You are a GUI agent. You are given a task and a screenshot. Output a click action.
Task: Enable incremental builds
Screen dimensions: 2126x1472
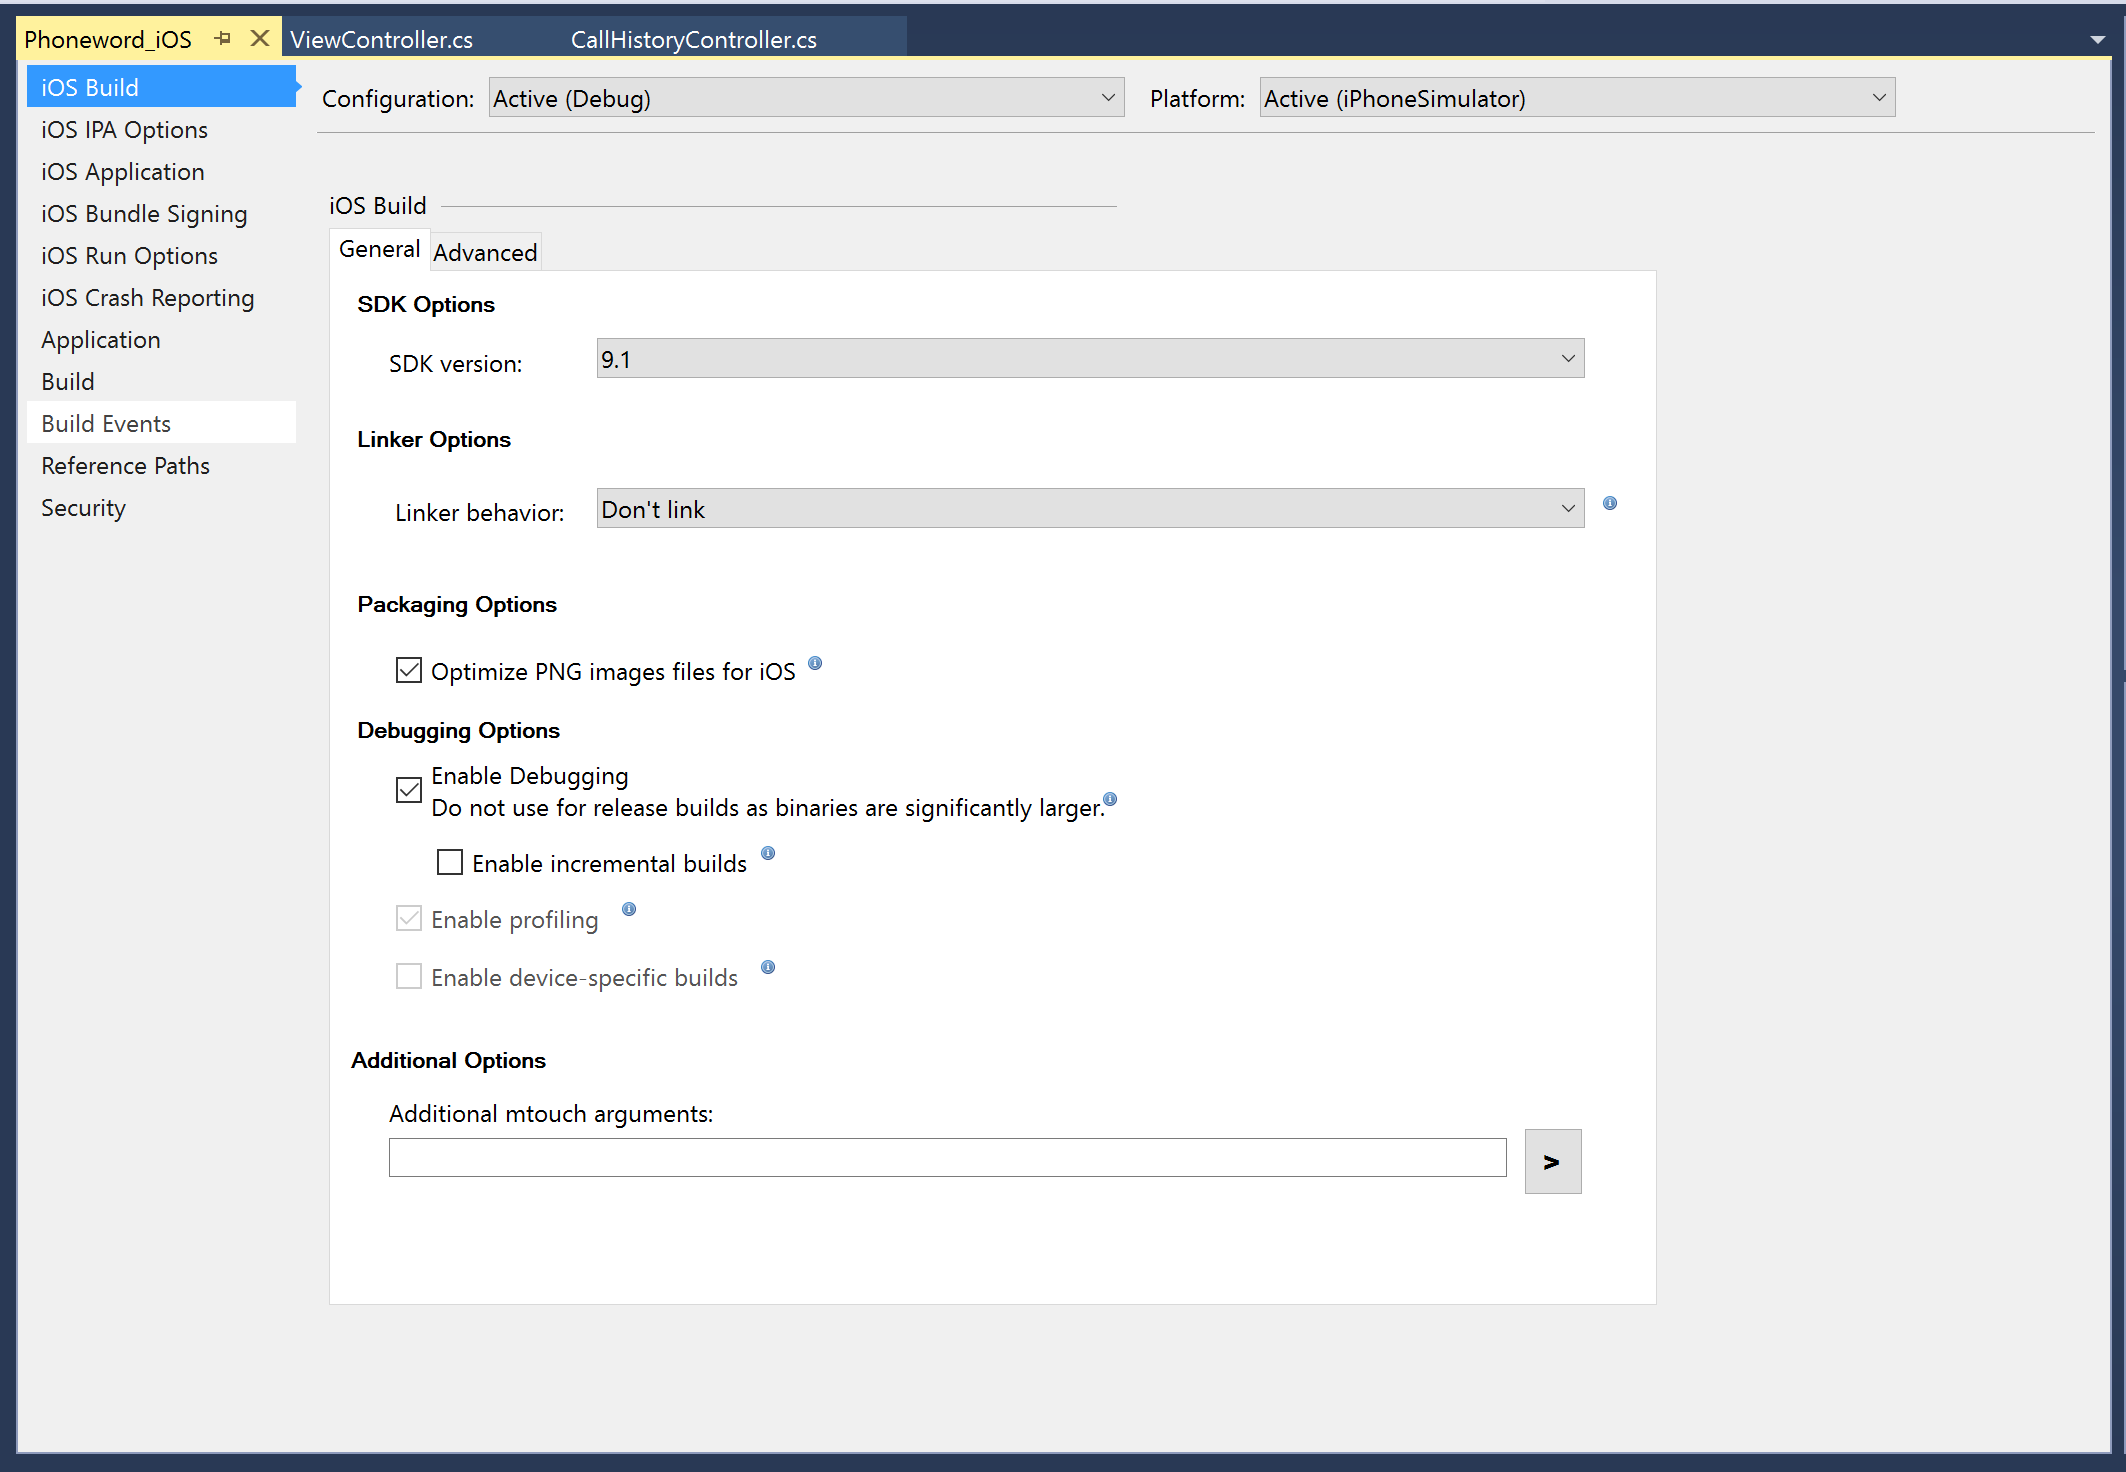pyautogui.click(x=449, y=861)
